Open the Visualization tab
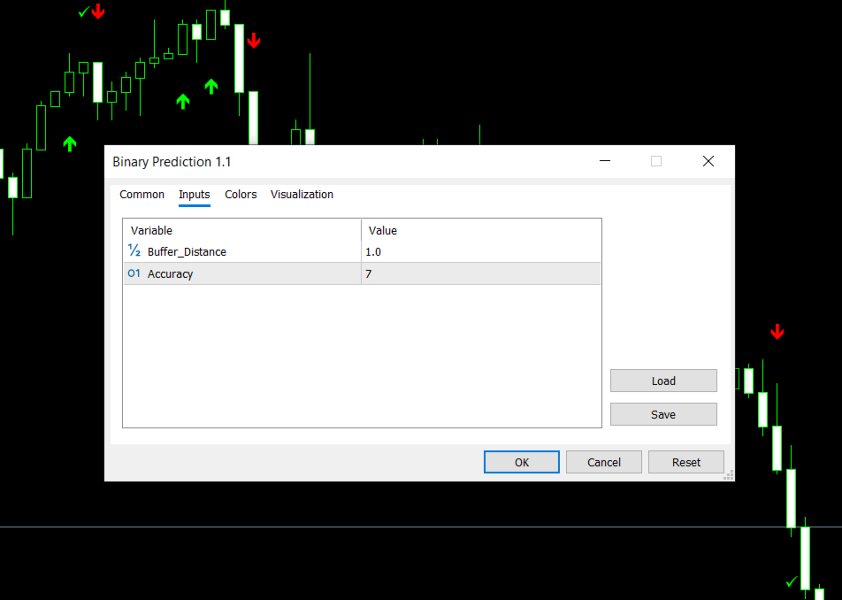The image size is (842, 600). (x=302, y=194)
